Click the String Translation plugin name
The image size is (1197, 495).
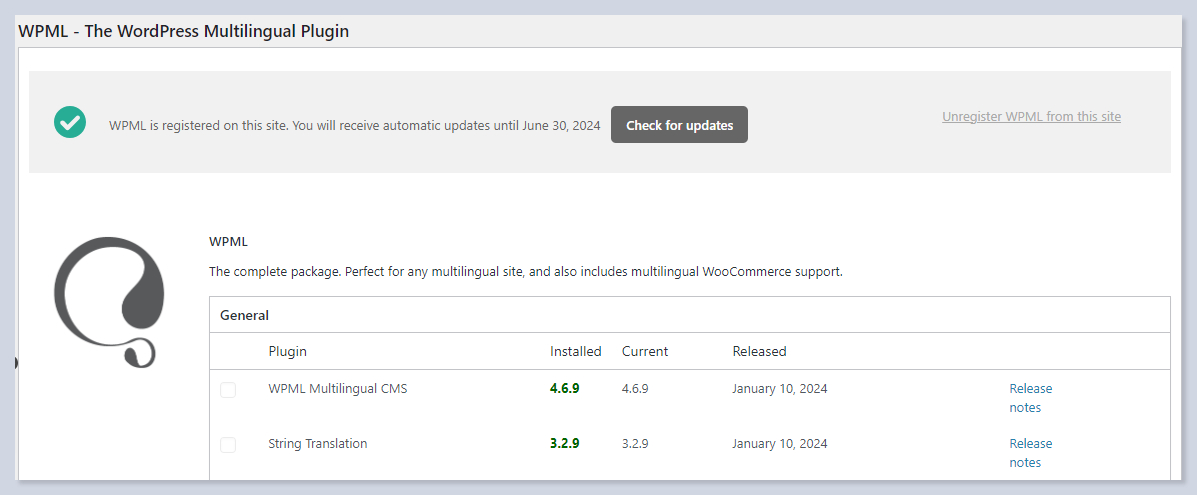coord(317,444)
